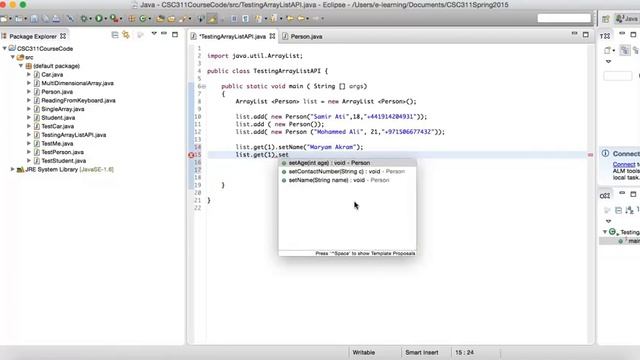
Task: Expand Car.java in the tree
Action: [29, 74]
